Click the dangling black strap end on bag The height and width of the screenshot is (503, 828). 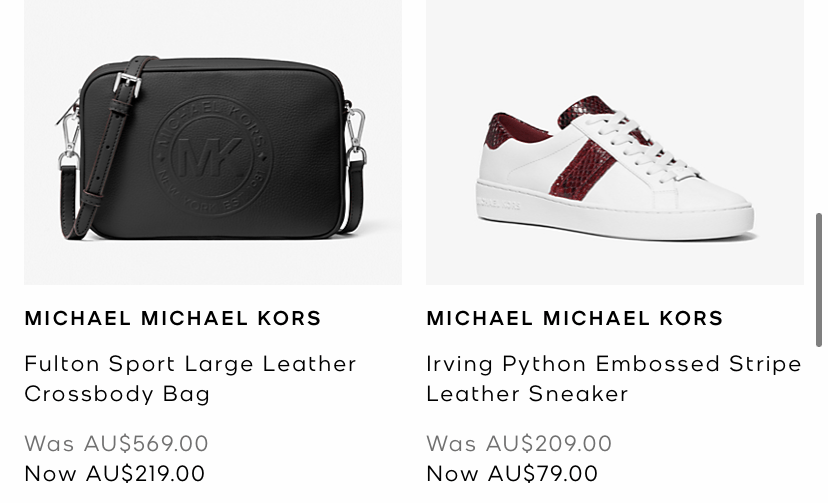[x=69, y=201]
